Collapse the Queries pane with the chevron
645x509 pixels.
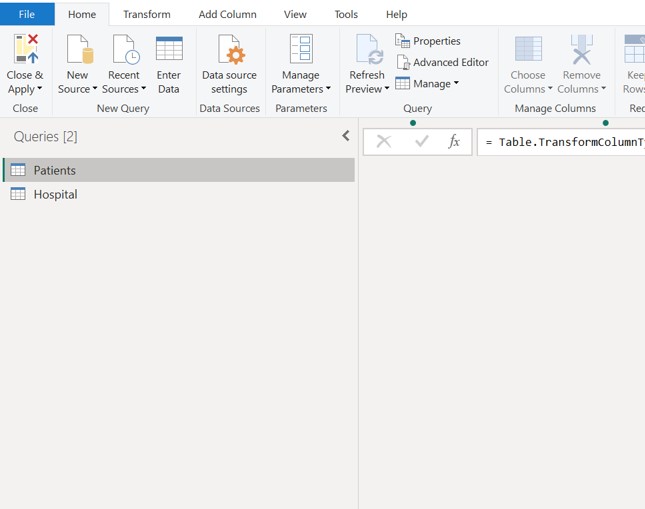346,136
